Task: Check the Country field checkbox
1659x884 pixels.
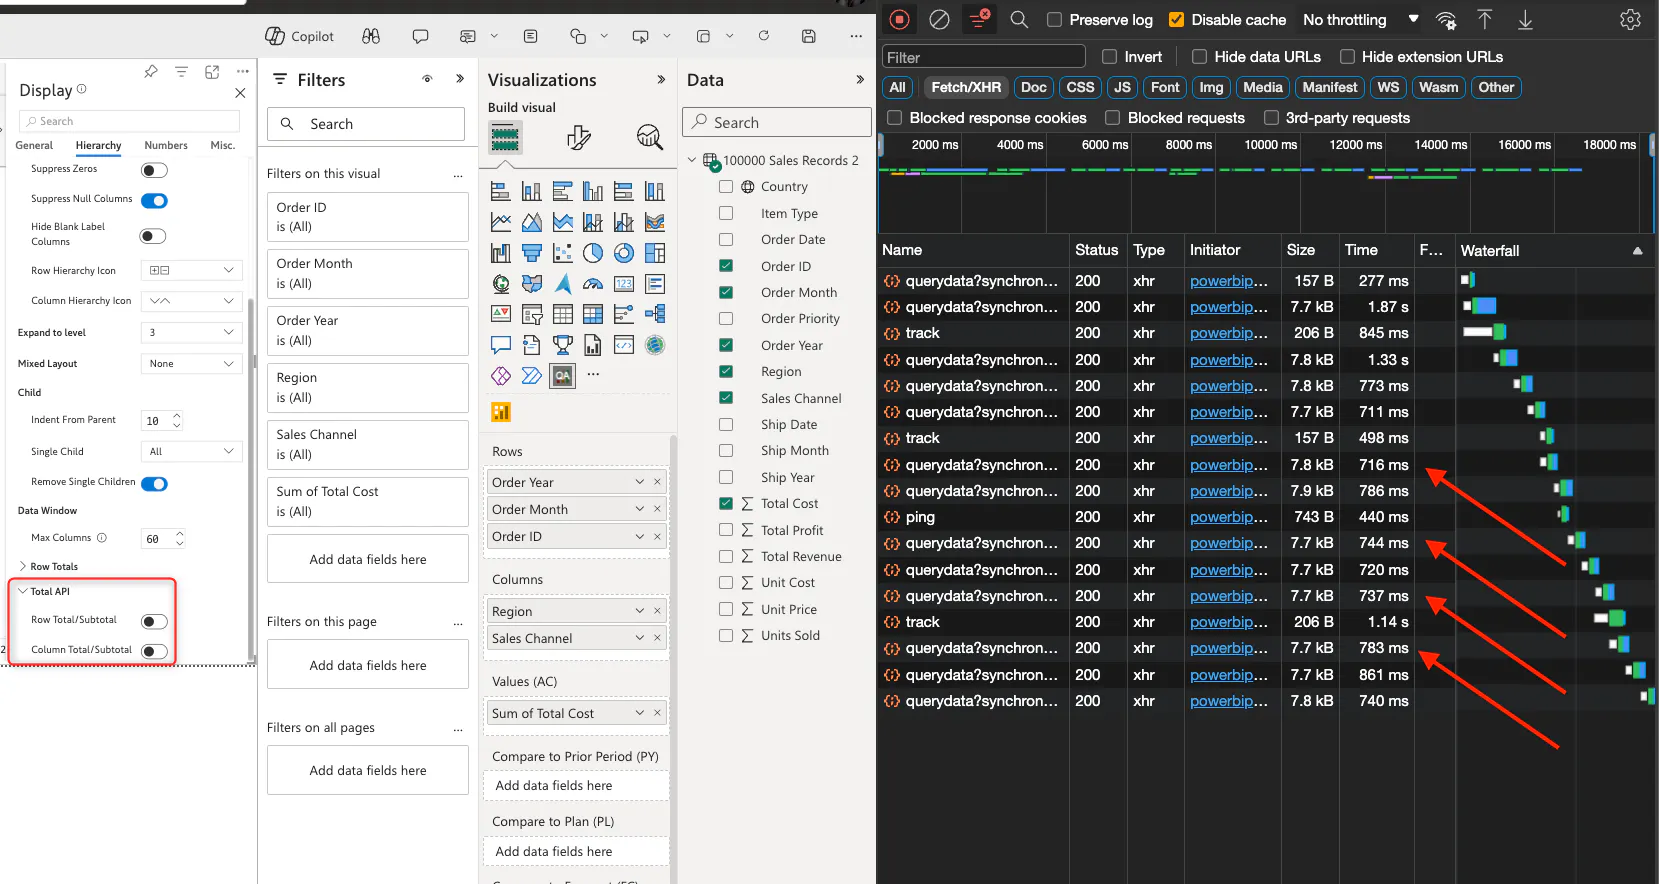Action: click(x=726, y=186)
